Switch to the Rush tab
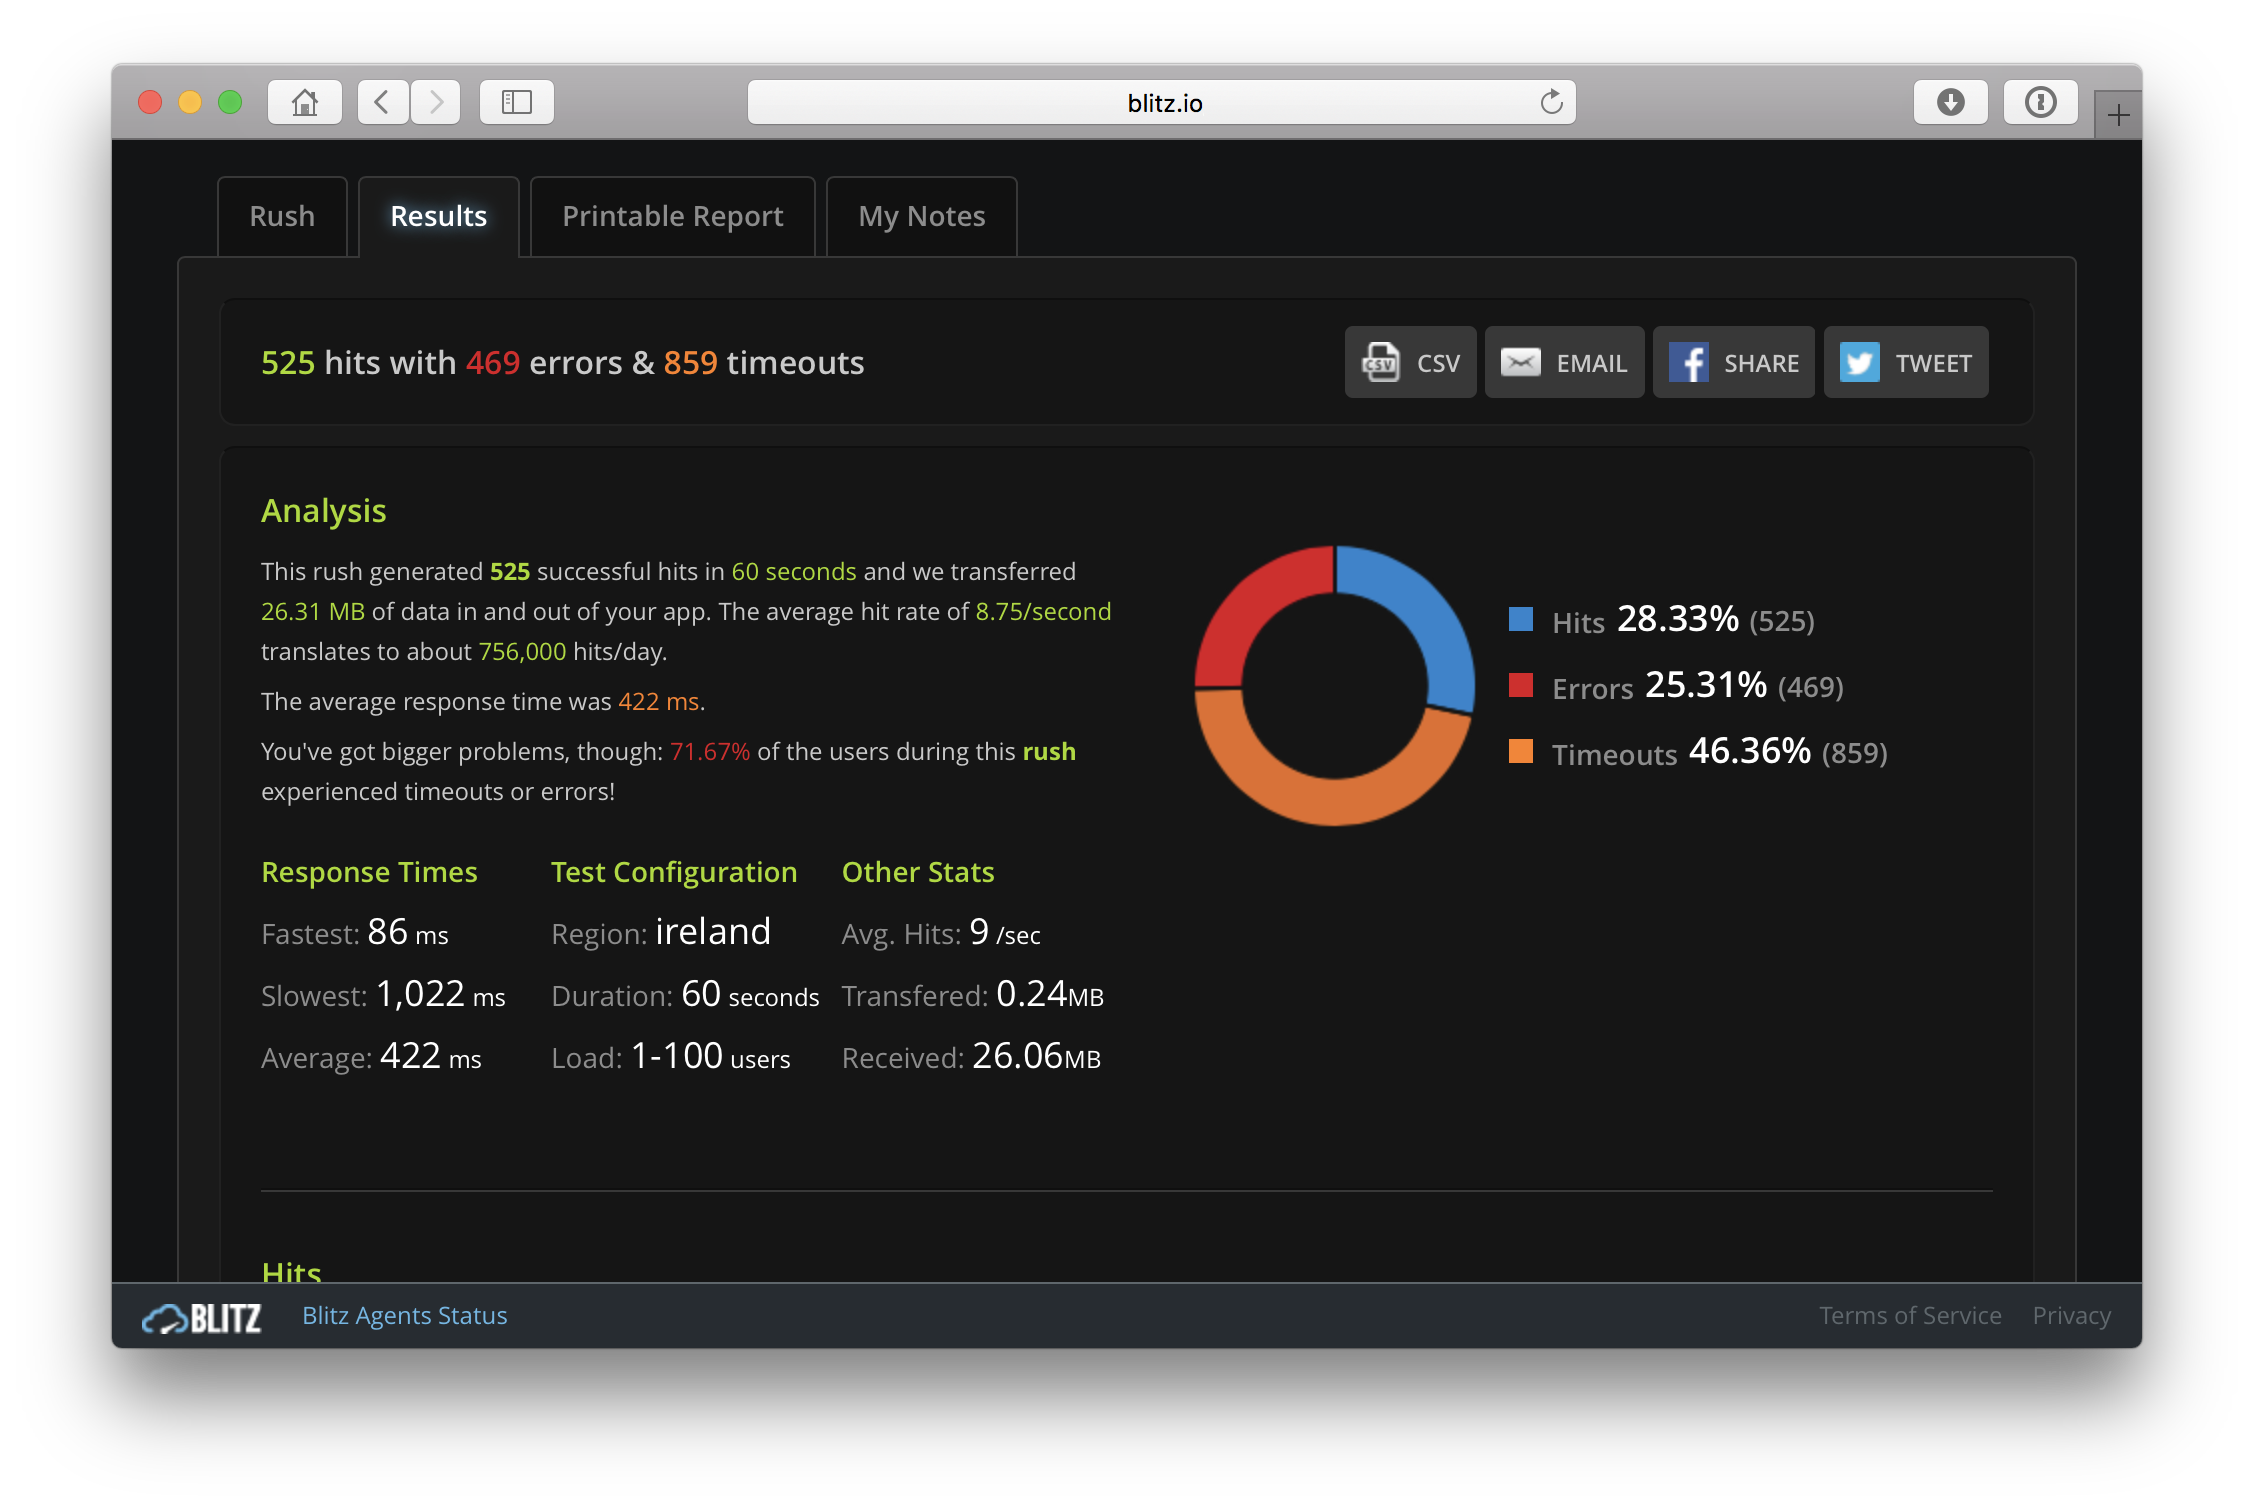2254x1508 pixels. click(x=283, y=214)
